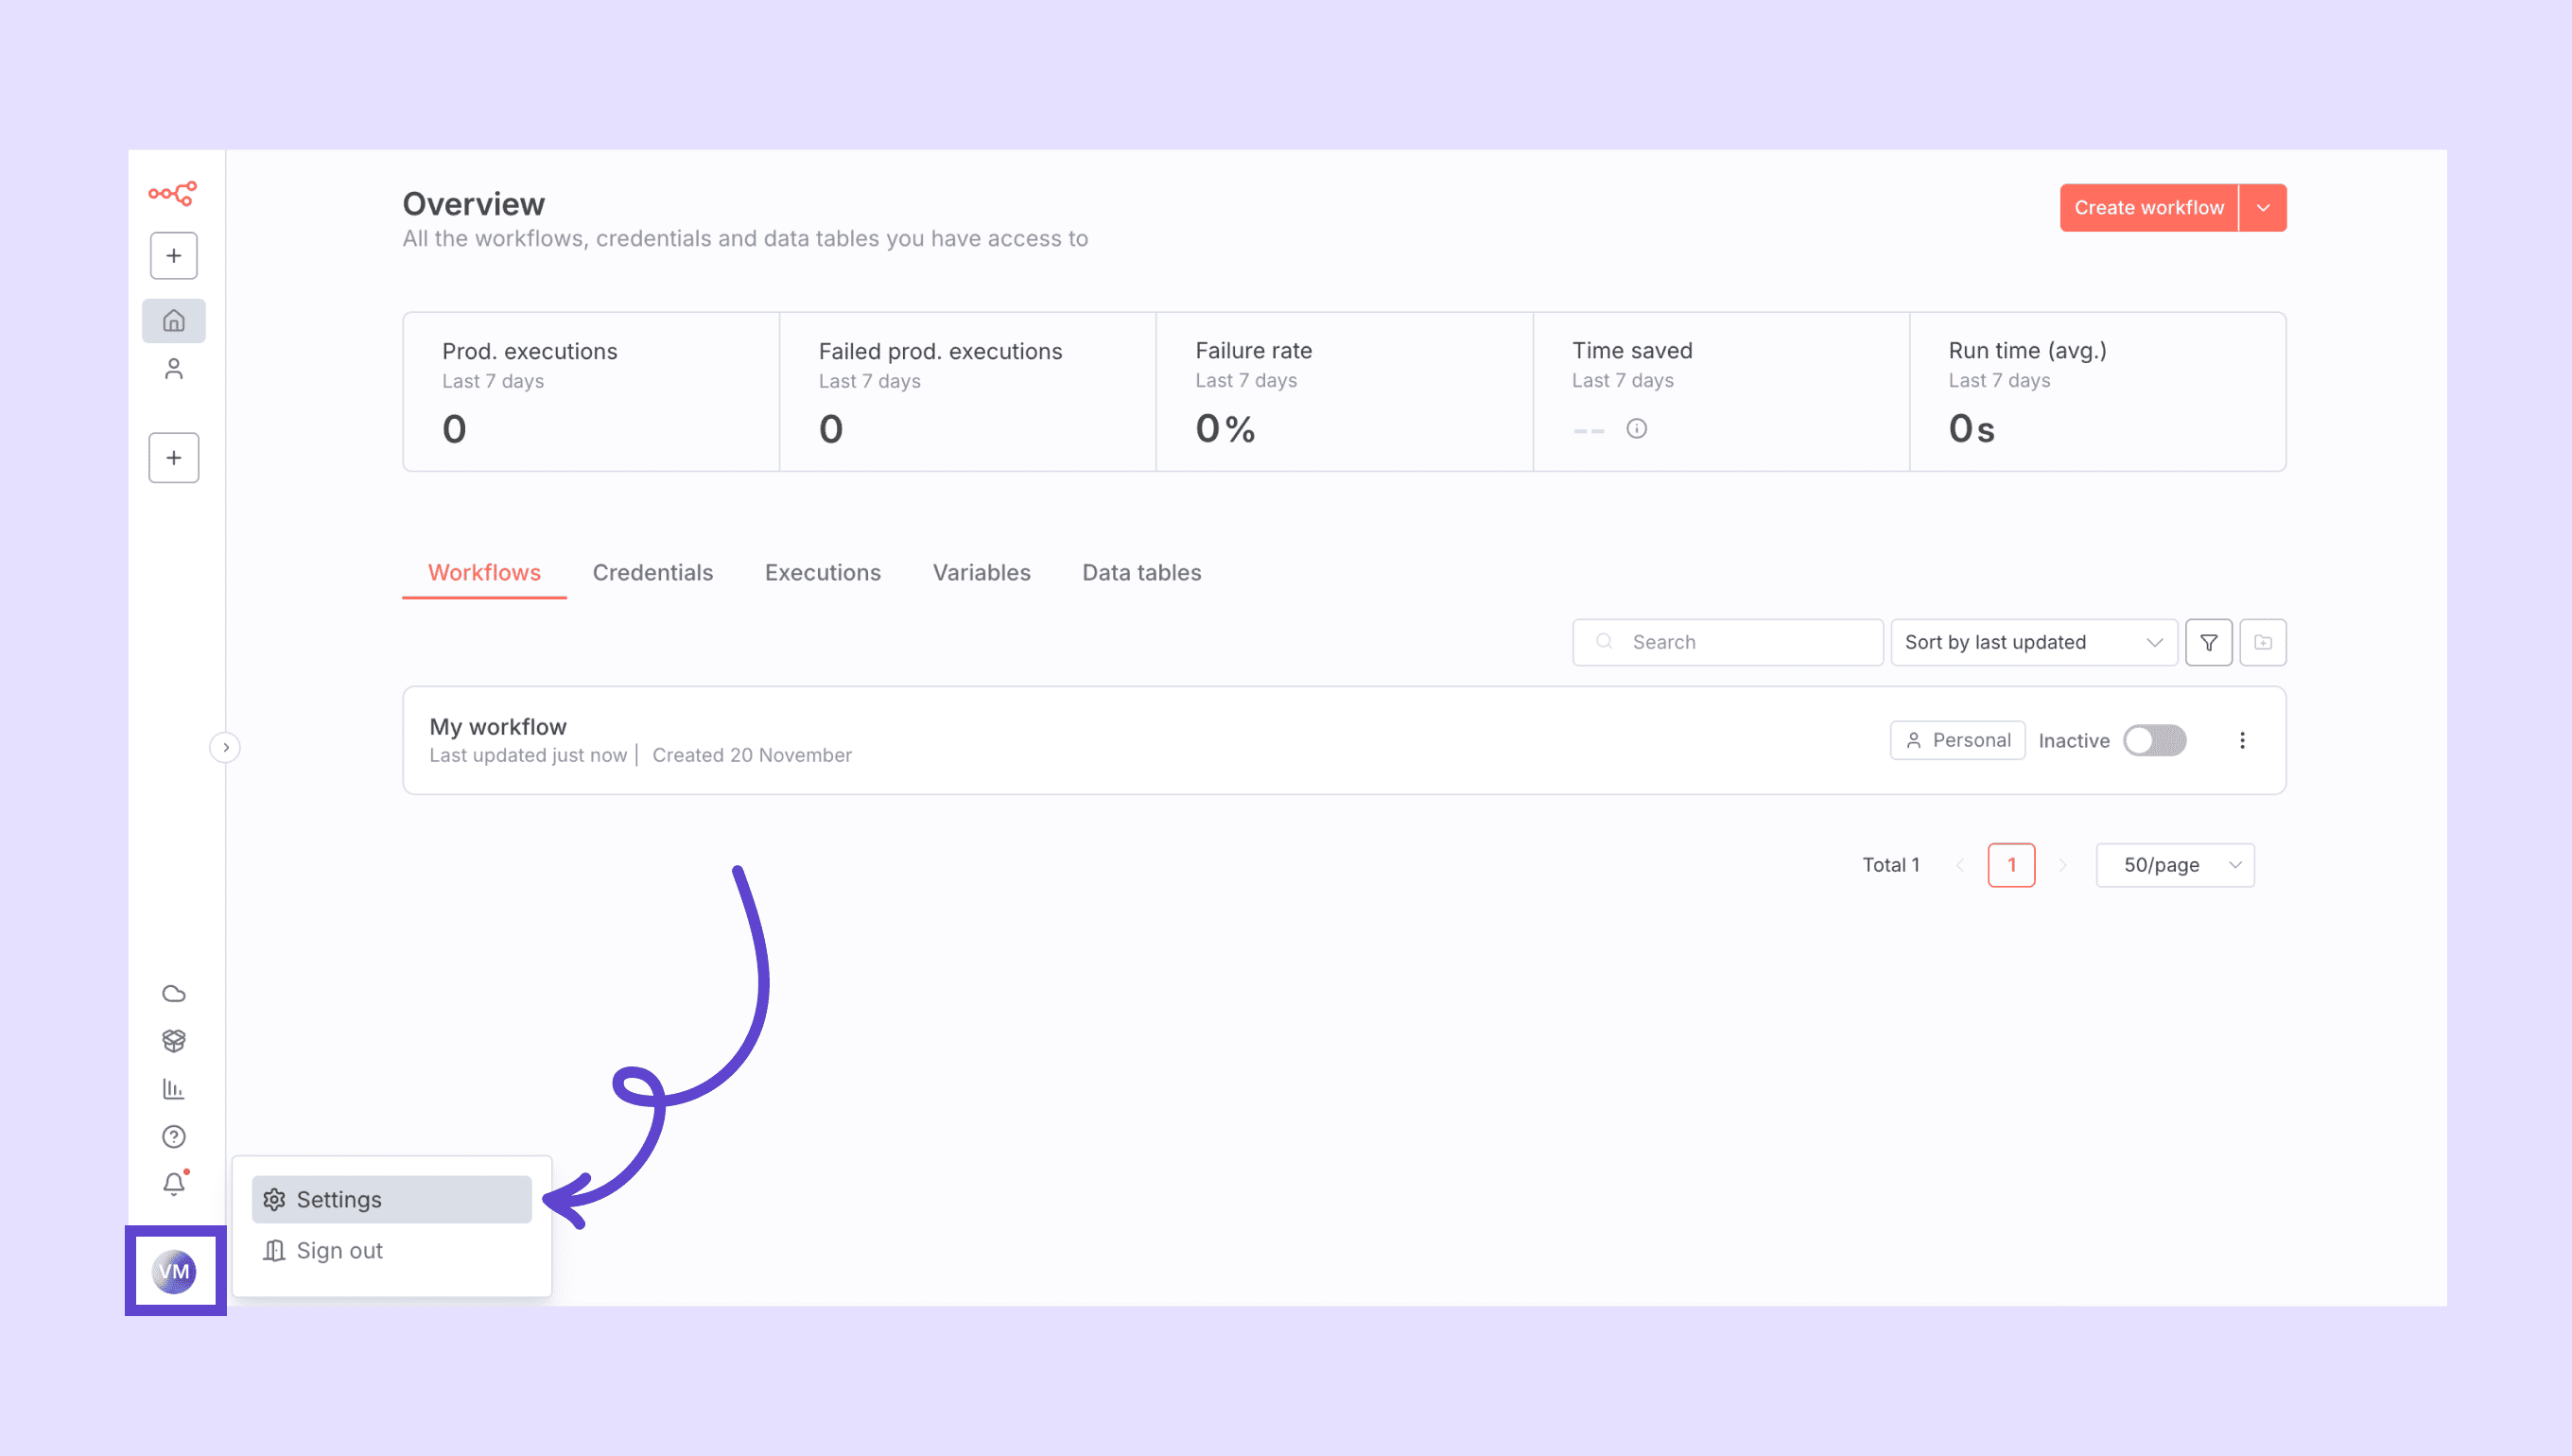Screen dimensions: 2572x1456
Task: Click the Time saved info icon
Action: pyautogui.click(x=1636, y=429)
